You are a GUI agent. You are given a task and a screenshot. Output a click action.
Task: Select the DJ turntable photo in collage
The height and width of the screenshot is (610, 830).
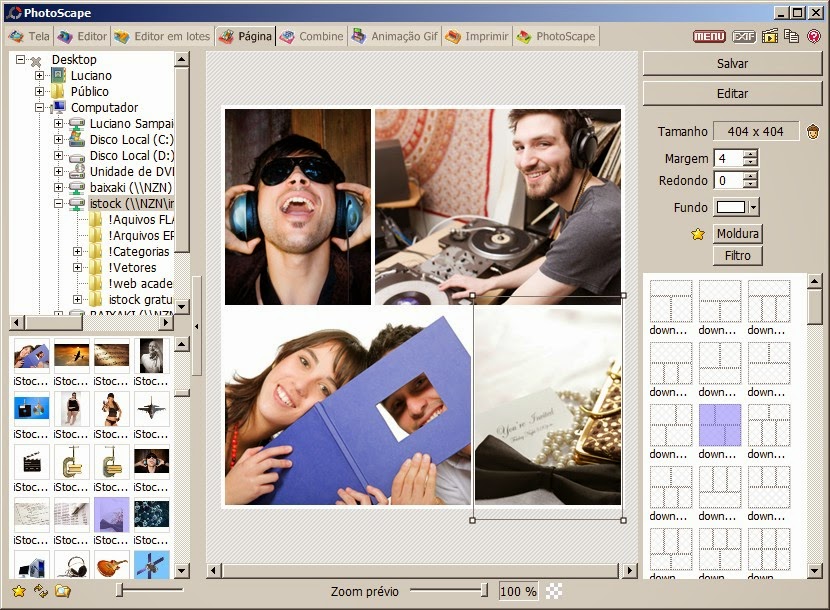pyautogui.click(x=498, y=207)
